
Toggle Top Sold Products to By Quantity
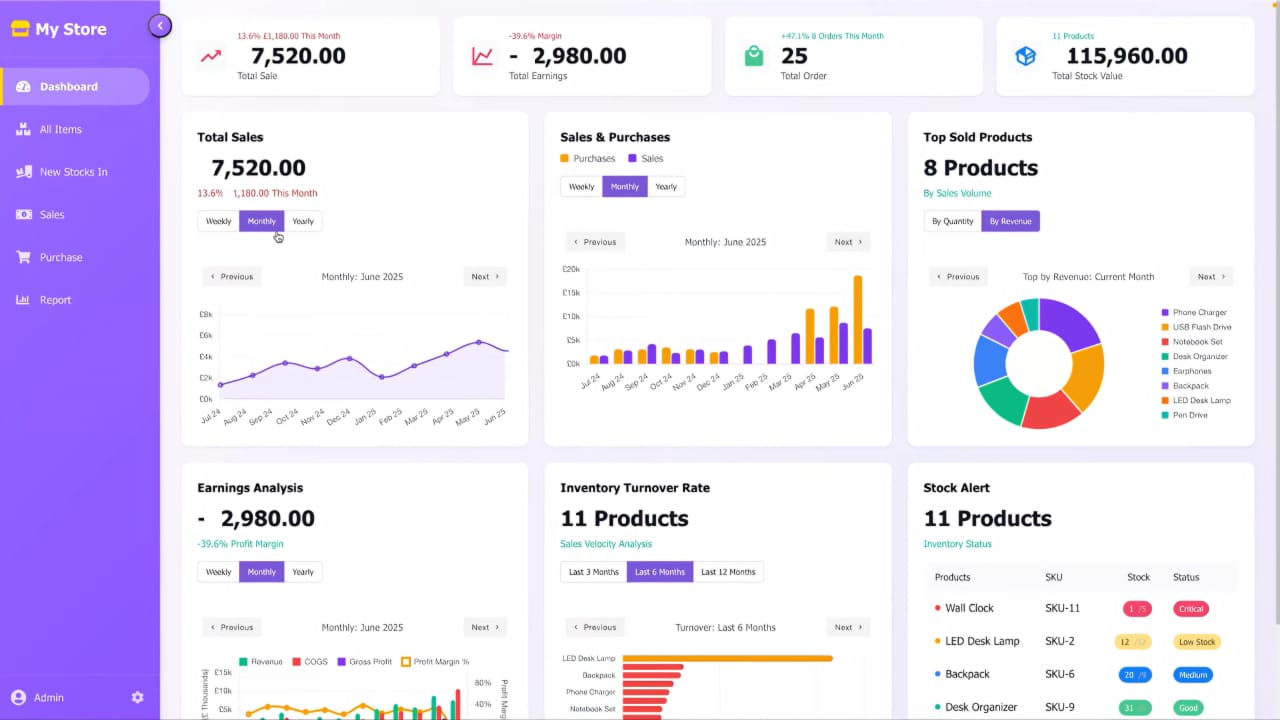click(x=952, y=221)
